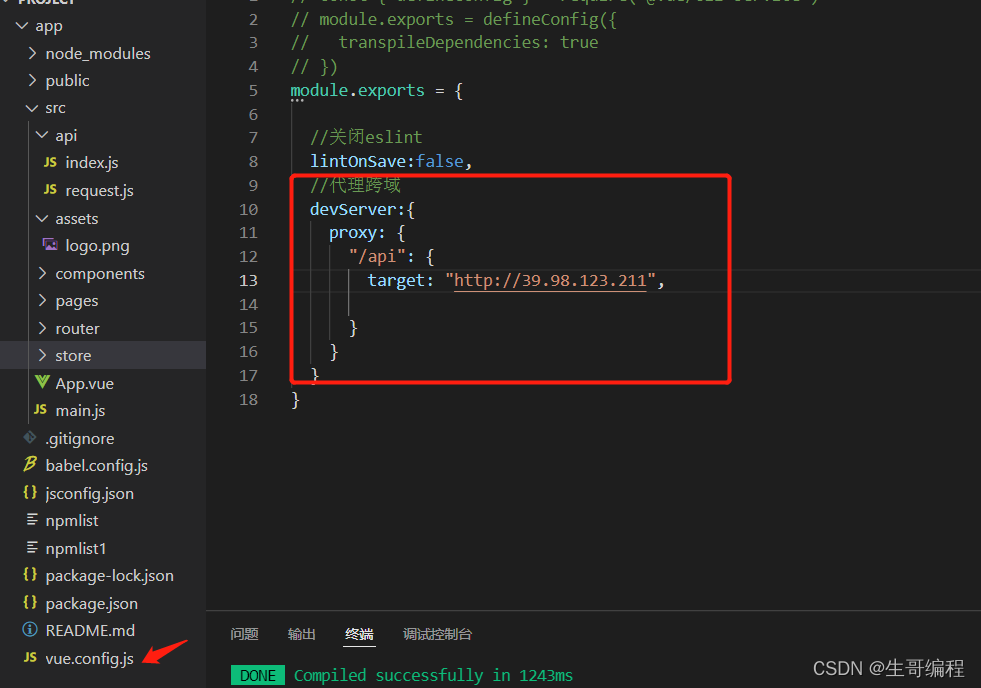Click the braces icon beside jsconfig.json

point(30,493)
